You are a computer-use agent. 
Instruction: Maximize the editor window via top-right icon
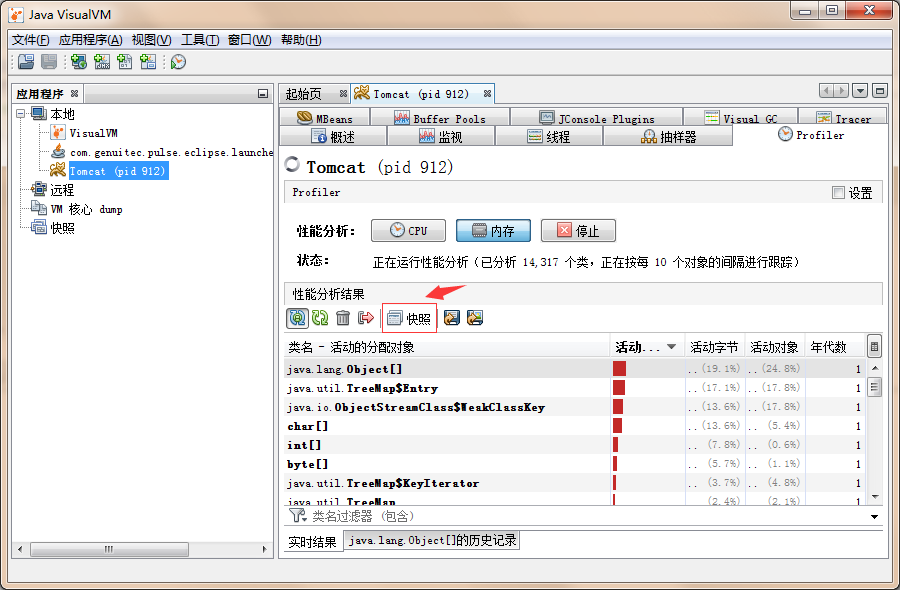879,91
